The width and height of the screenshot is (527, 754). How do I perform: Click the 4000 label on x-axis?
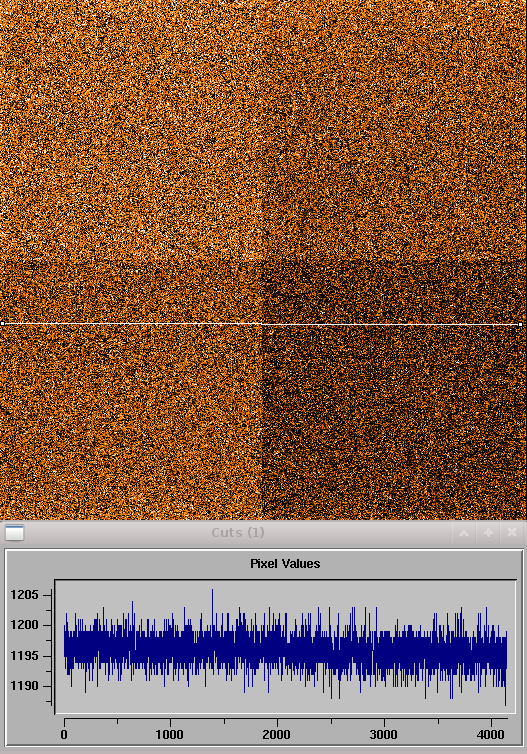(x=491, y=735)
